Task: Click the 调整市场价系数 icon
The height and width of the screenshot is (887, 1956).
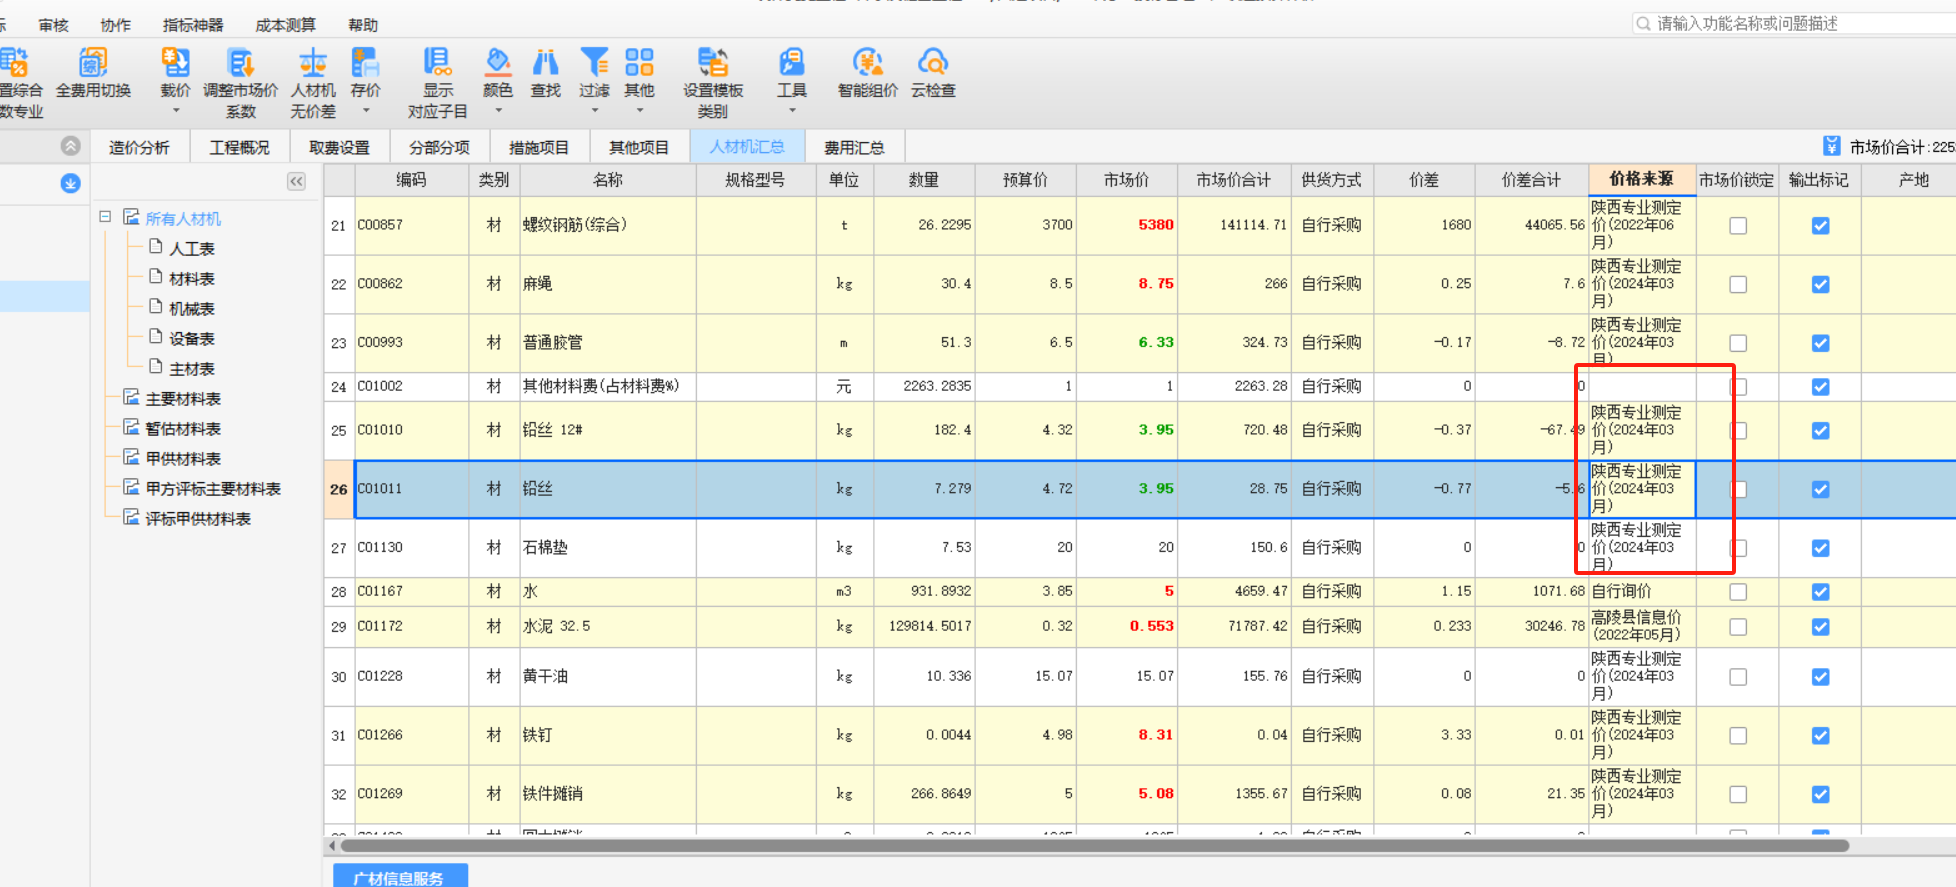Action: pos(240,63)
